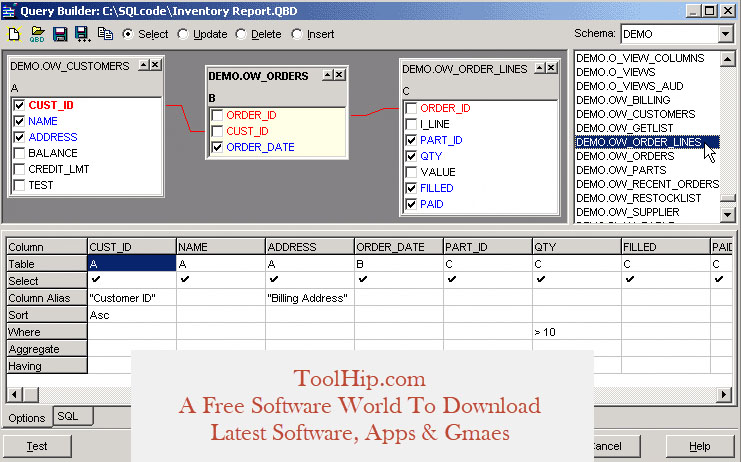Uncheck the FILLED column checkbox
Viewport: 741px width, 462px height.
411,188
